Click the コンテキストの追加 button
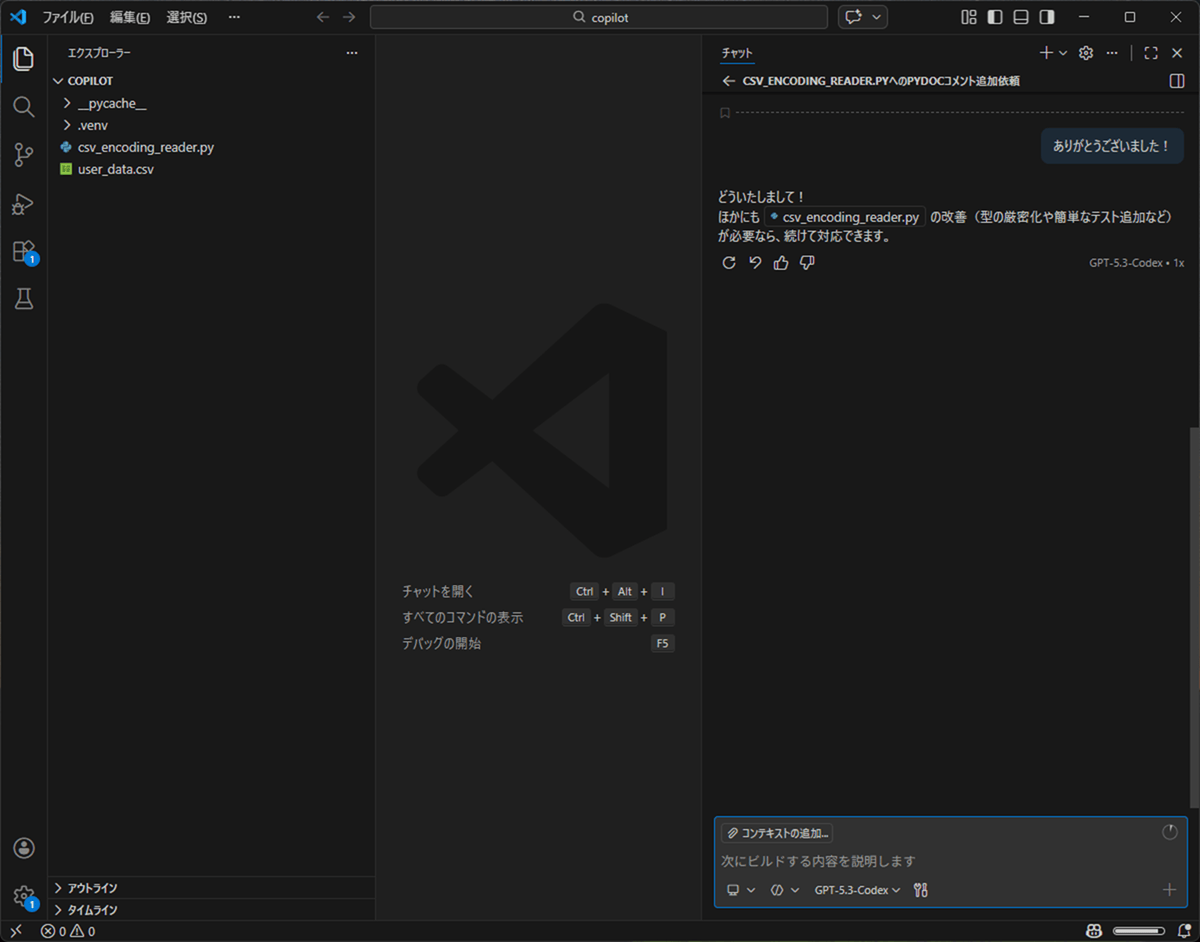Image resolution: width=1200 pixels, height=942 pixels. point(777,833)
